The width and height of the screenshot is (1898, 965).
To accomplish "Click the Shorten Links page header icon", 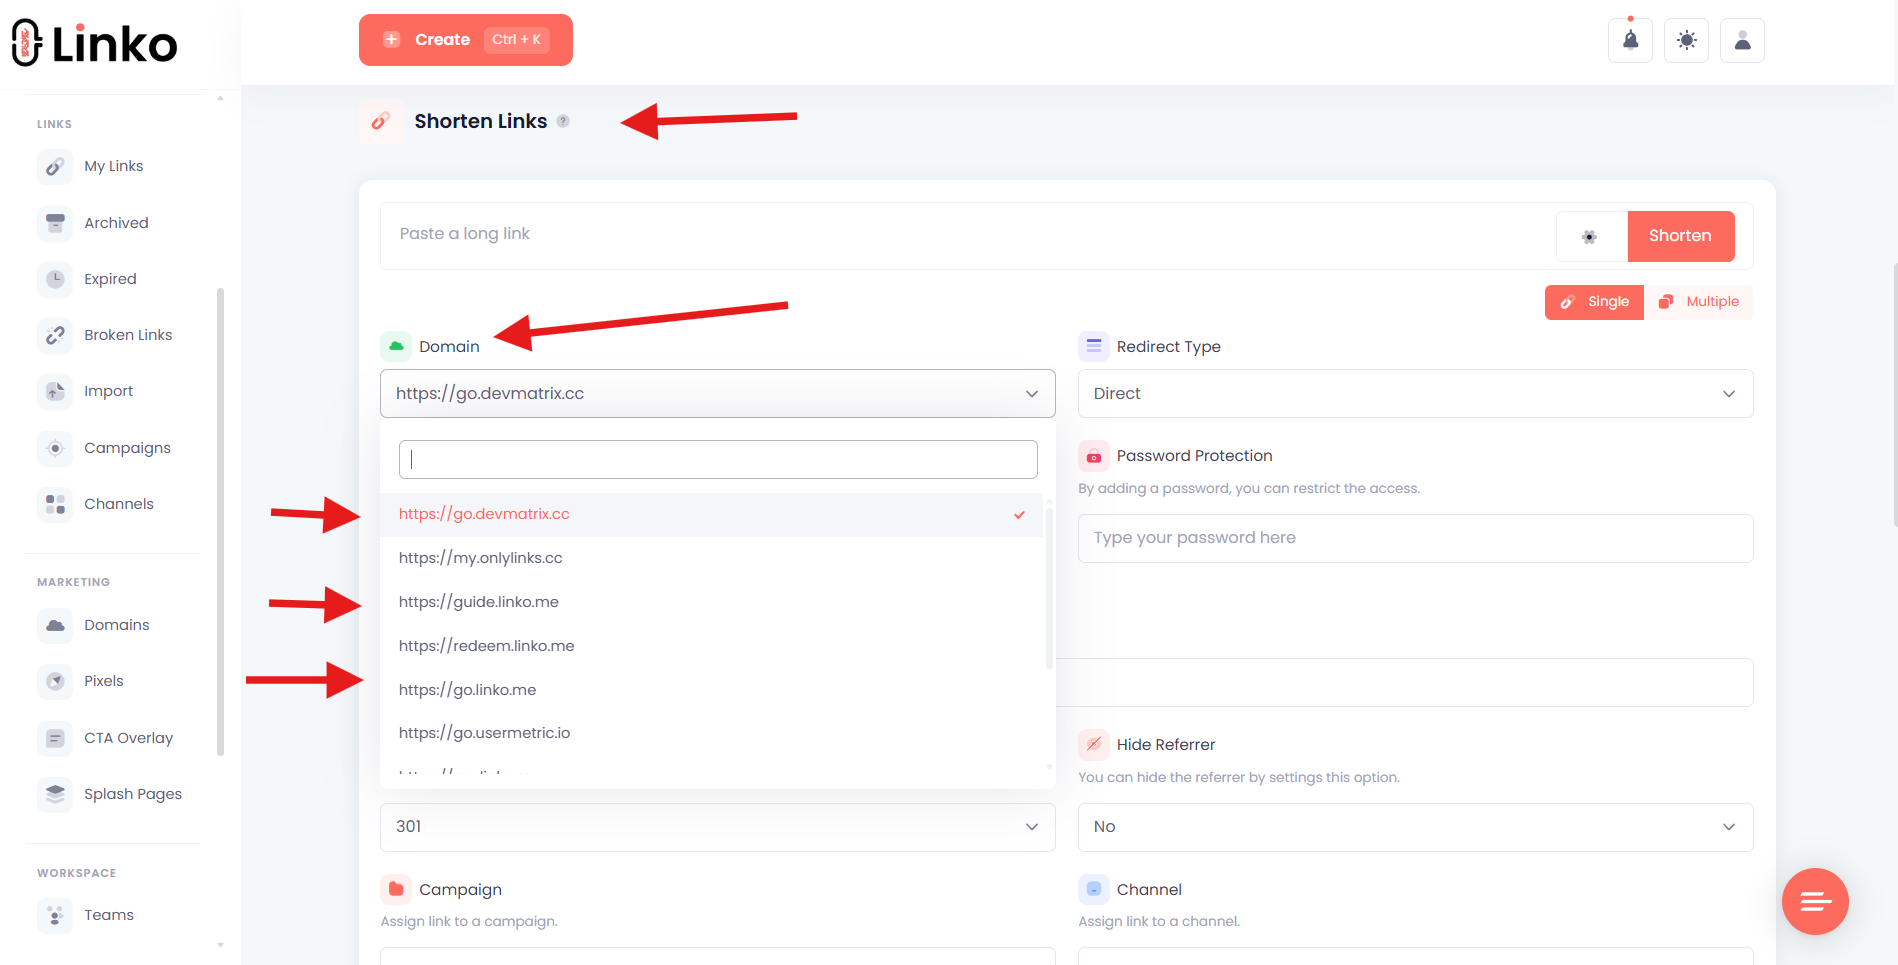I will [381, 121].
